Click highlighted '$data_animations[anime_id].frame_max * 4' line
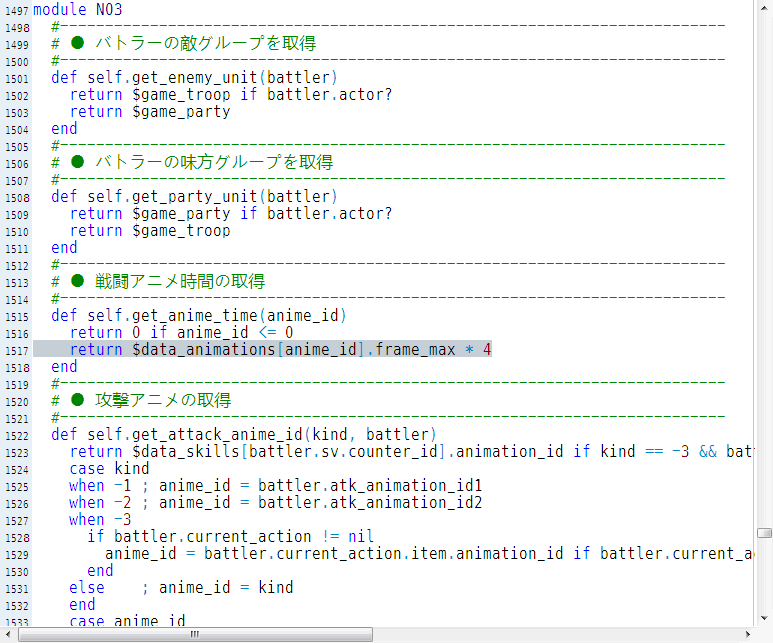Viewport: 773px width, 643px height. [x=262, y=350]
